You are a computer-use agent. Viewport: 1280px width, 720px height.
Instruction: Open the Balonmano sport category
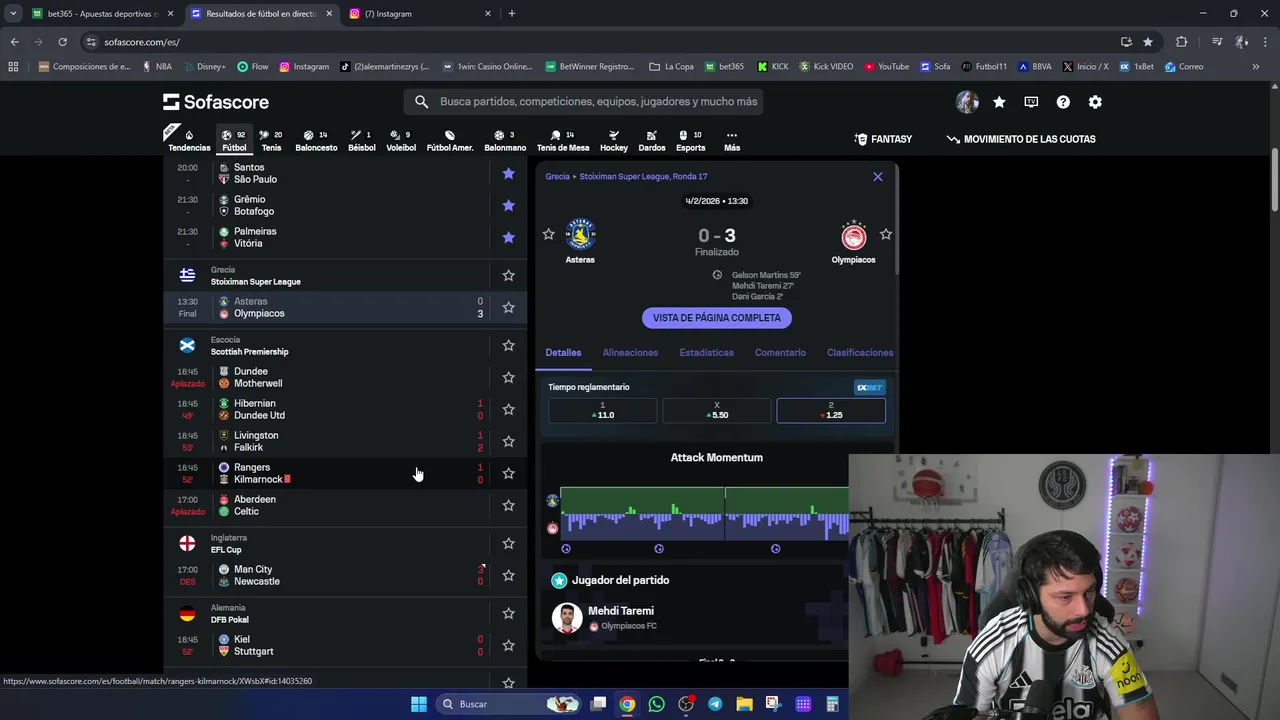click(x=505, y=140)
